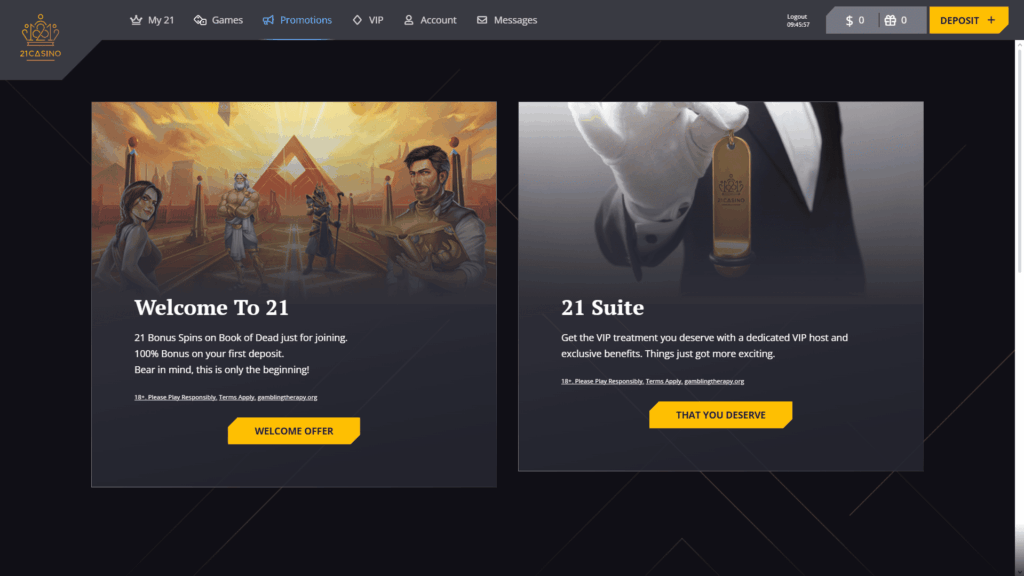Click the gift box bonus balance icon
The image size is (1024, 576).
click(890, 20)
